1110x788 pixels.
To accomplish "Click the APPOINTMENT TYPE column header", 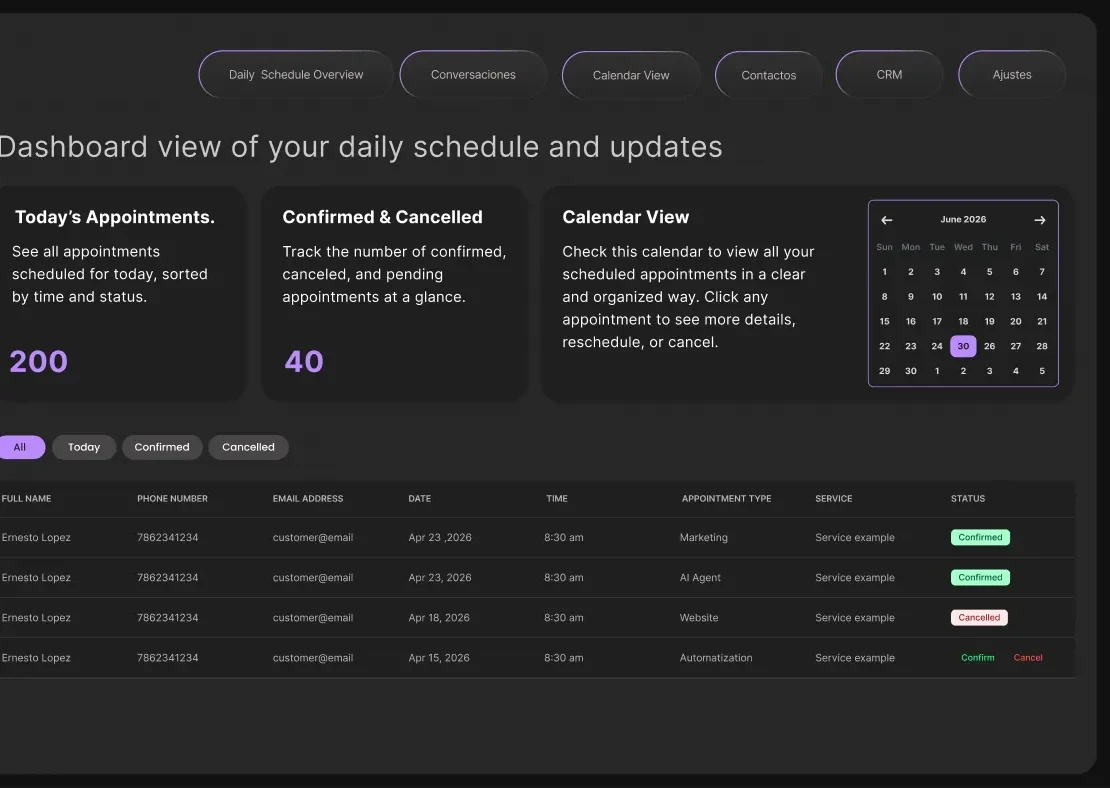I will pyautogui.click(x=726, y=498).
